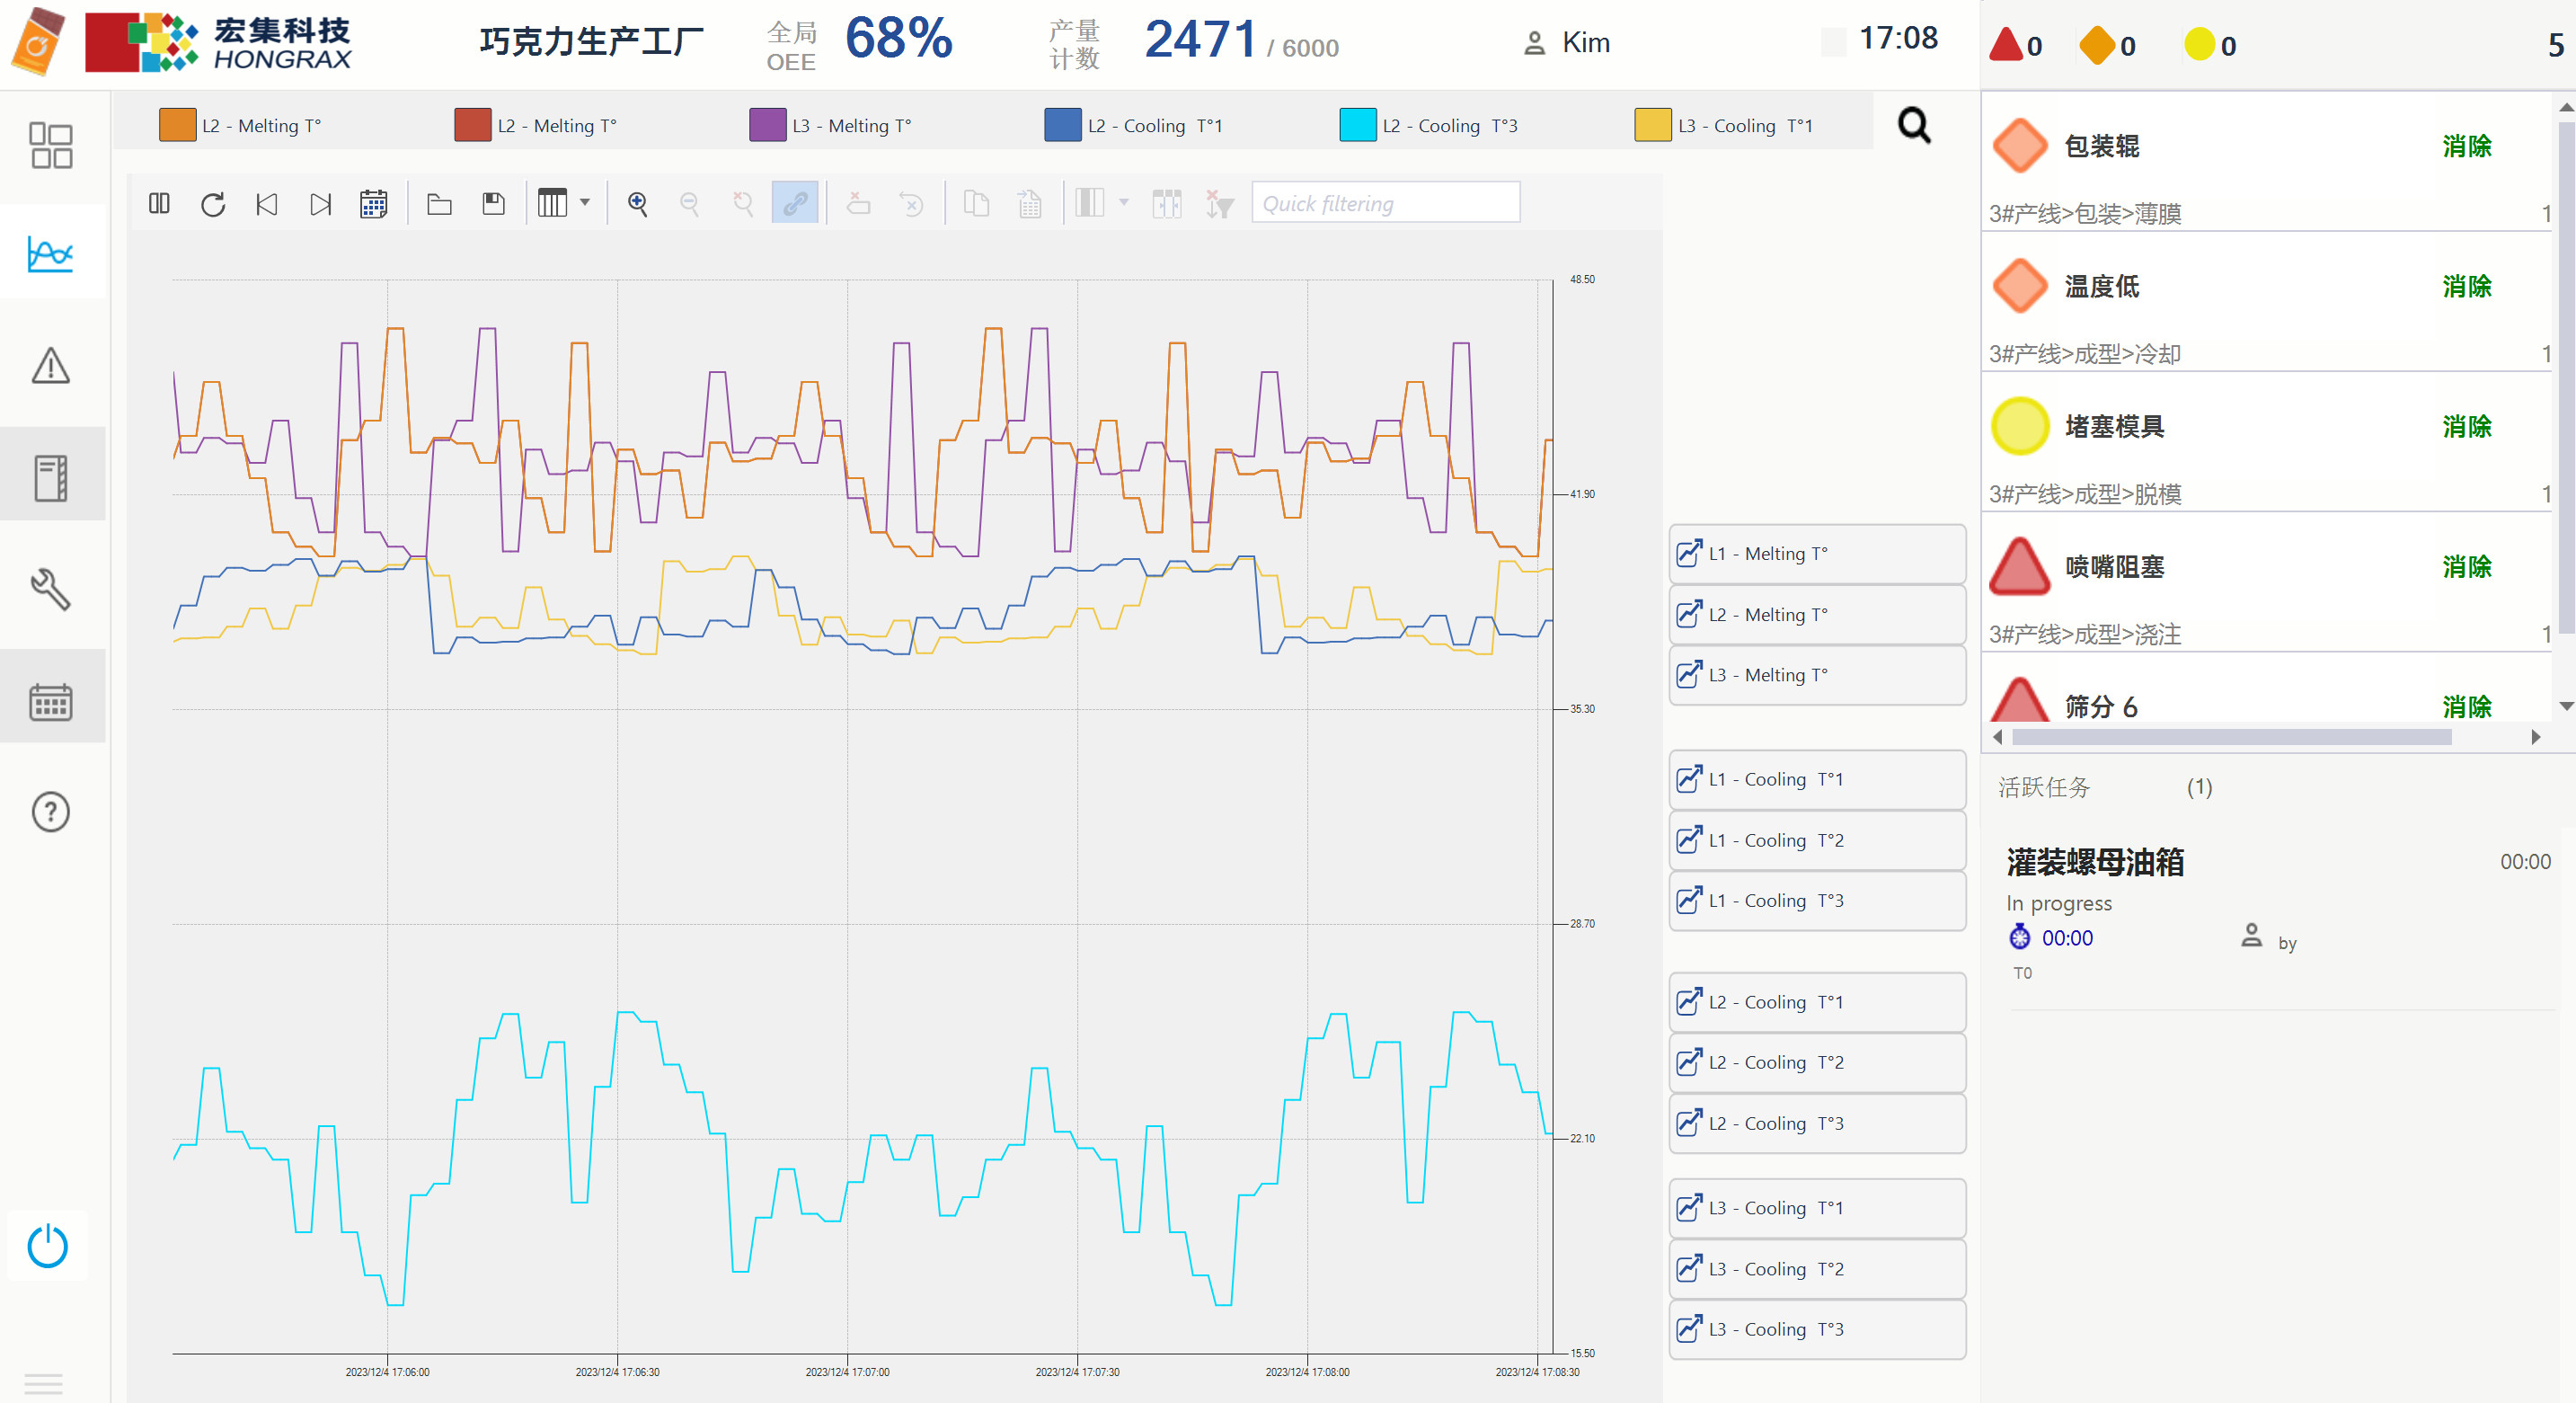The image size is (2576, 1403).
Task: Open the trend chart page in the sidebar
Action: click(x=51, y=254)
